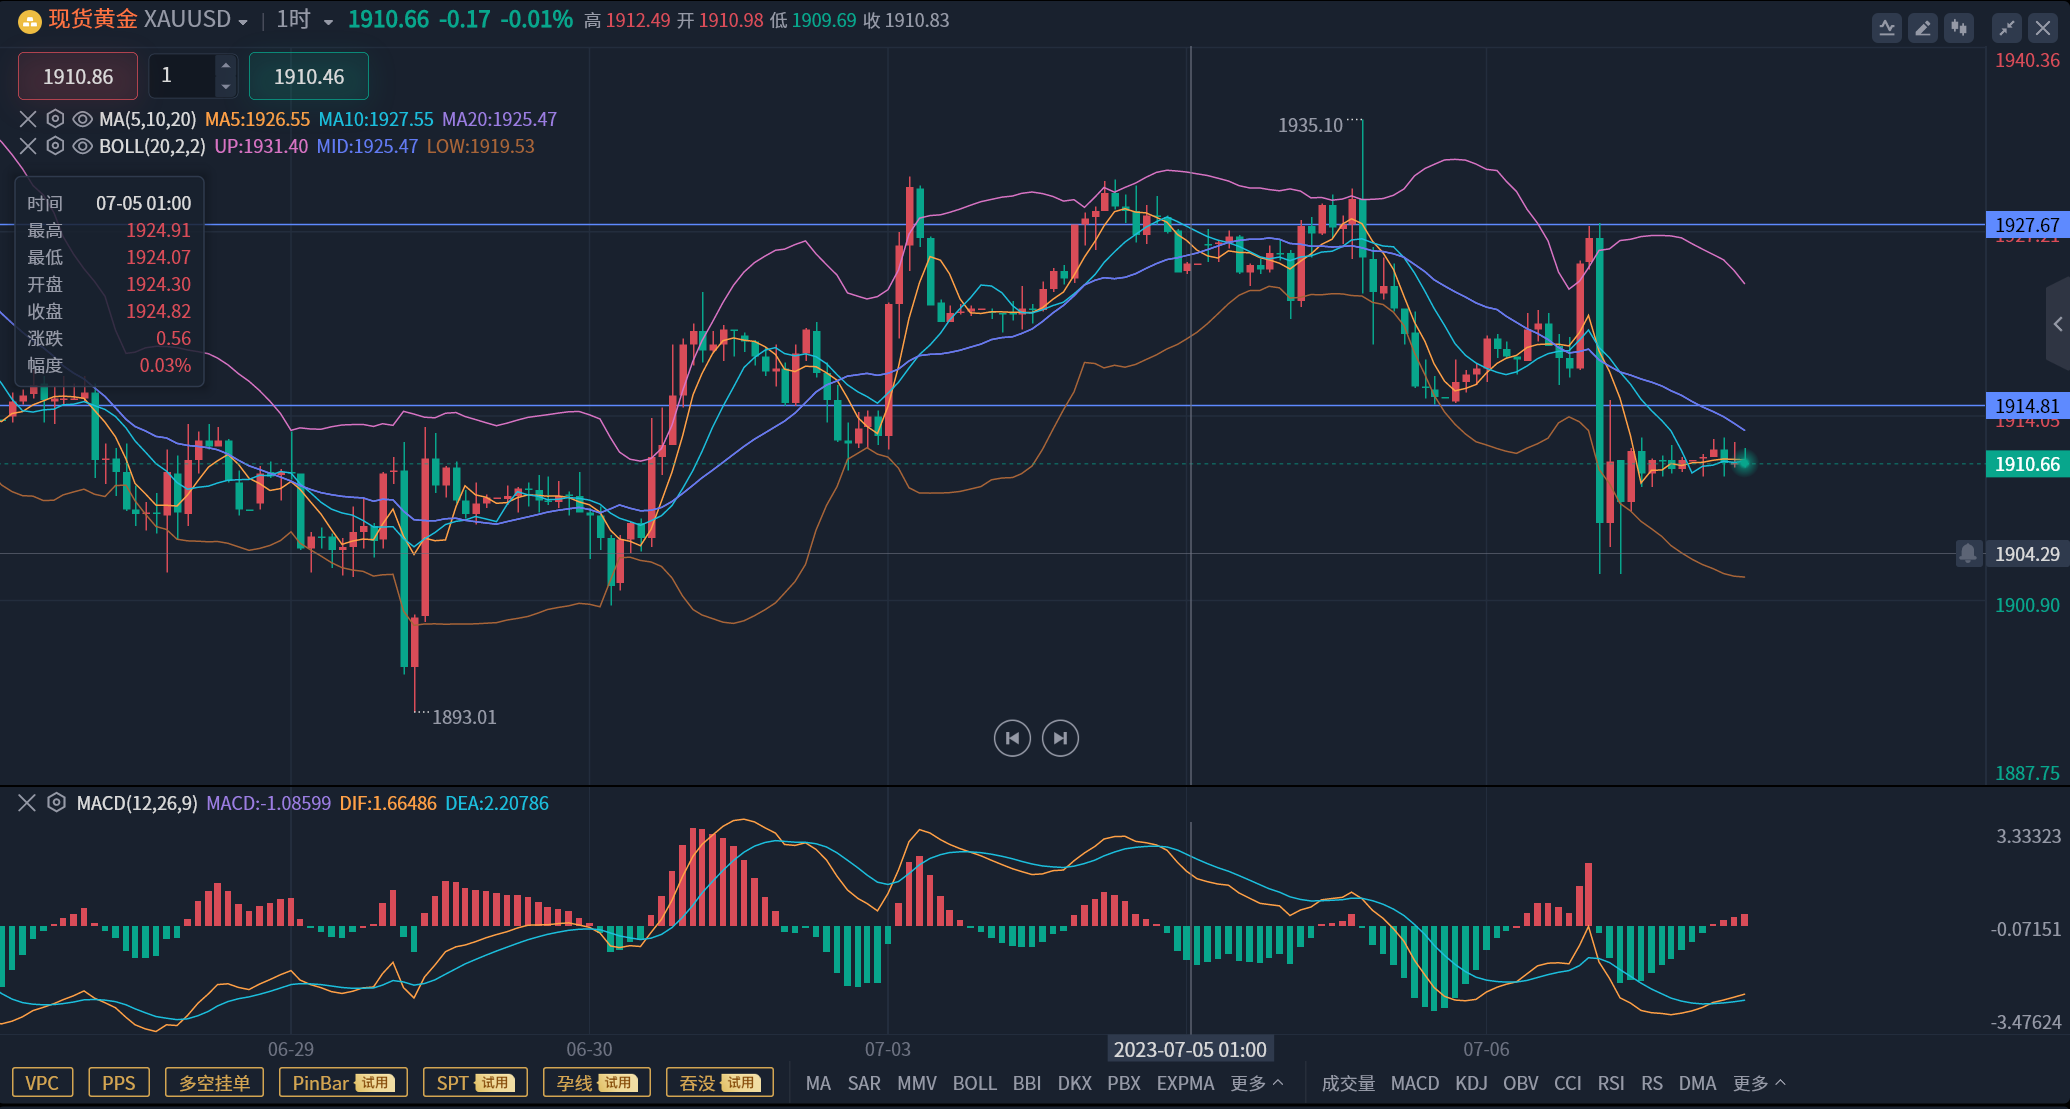Switch to the KDJ indicator tab
The image size is (2070, 1109).
tap(1471, 1083)
